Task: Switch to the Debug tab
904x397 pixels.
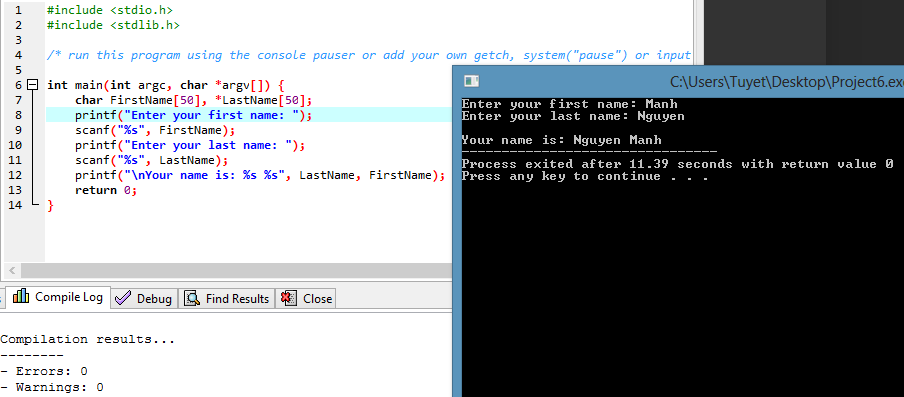Action: tap(144, 298)
